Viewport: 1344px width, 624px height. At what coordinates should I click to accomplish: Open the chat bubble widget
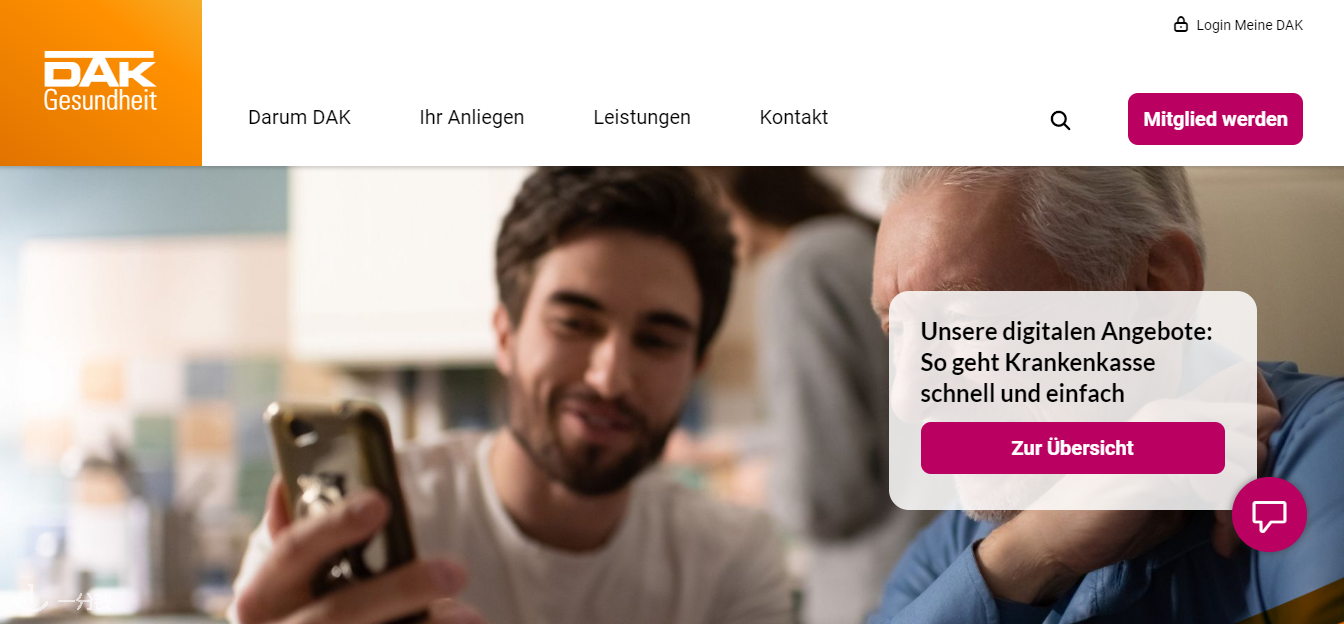pyautogui.click(x=1269, y=514)
